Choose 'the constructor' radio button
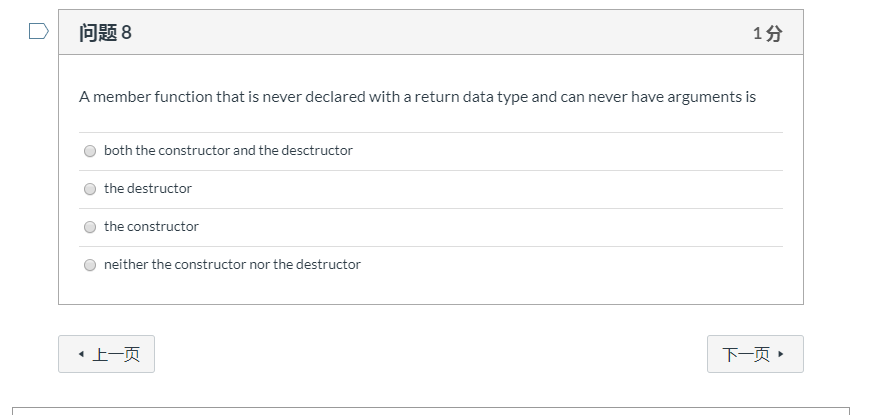The width and height of the screenshot is (881, 415). [x=90, y=227]
